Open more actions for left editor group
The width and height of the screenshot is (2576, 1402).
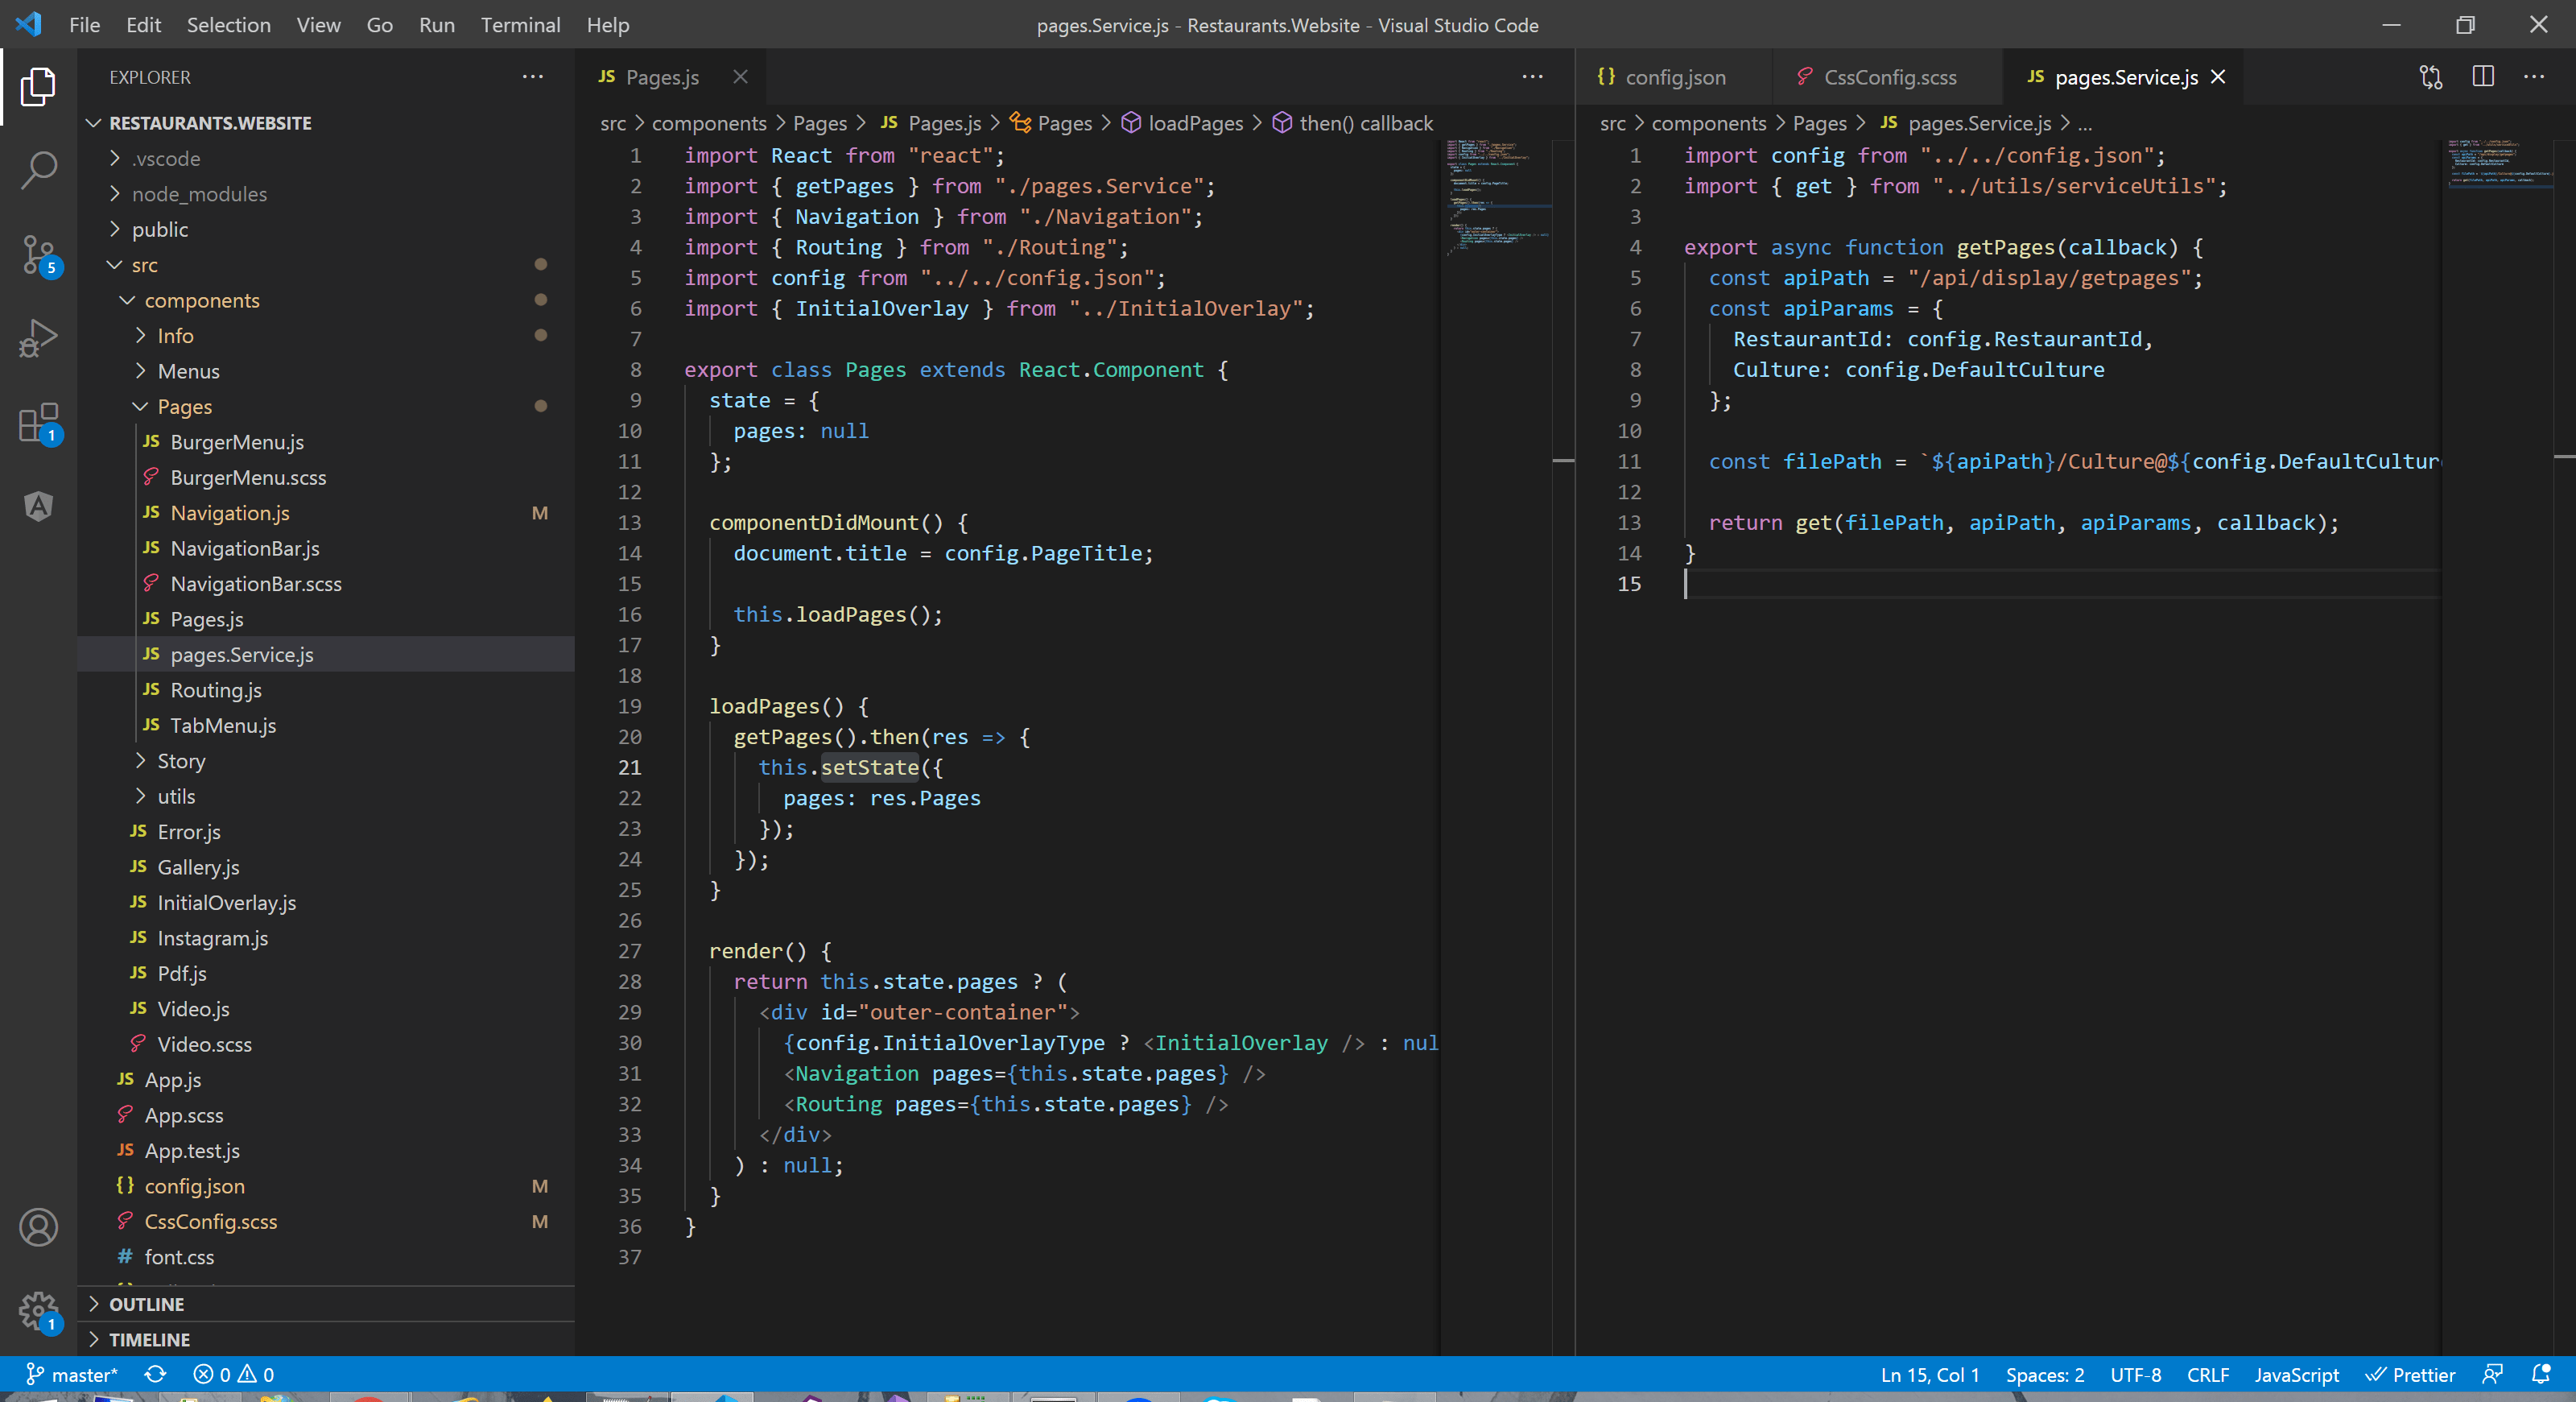[1532, 77]
